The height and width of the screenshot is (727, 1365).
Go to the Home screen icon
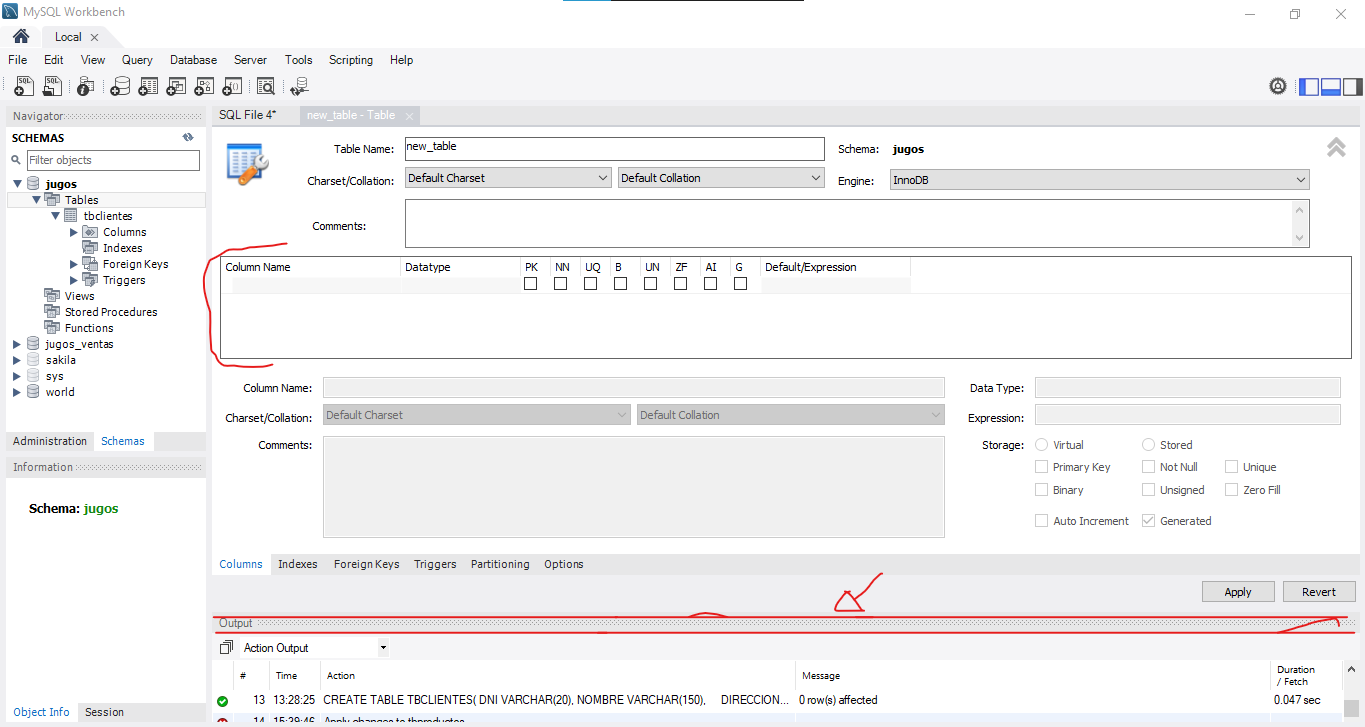(x=21, y=37)
